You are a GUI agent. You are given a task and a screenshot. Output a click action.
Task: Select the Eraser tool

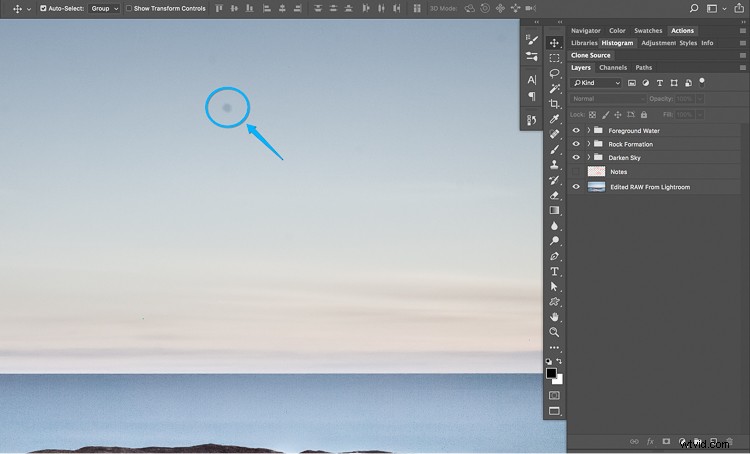coord(554,195)
